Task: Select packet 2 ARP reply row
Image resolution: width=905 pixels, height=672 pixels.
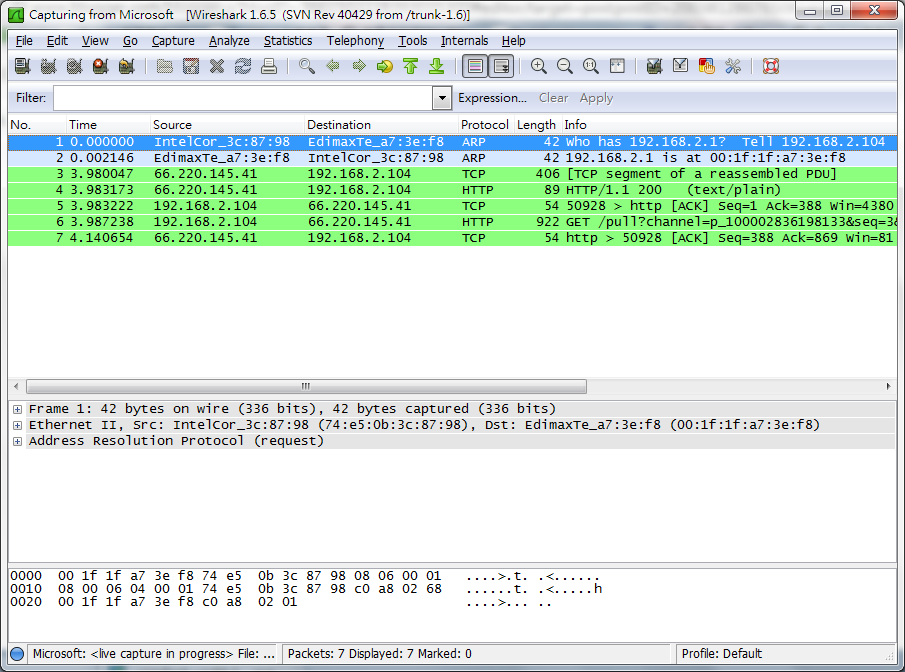Action: 452,158
